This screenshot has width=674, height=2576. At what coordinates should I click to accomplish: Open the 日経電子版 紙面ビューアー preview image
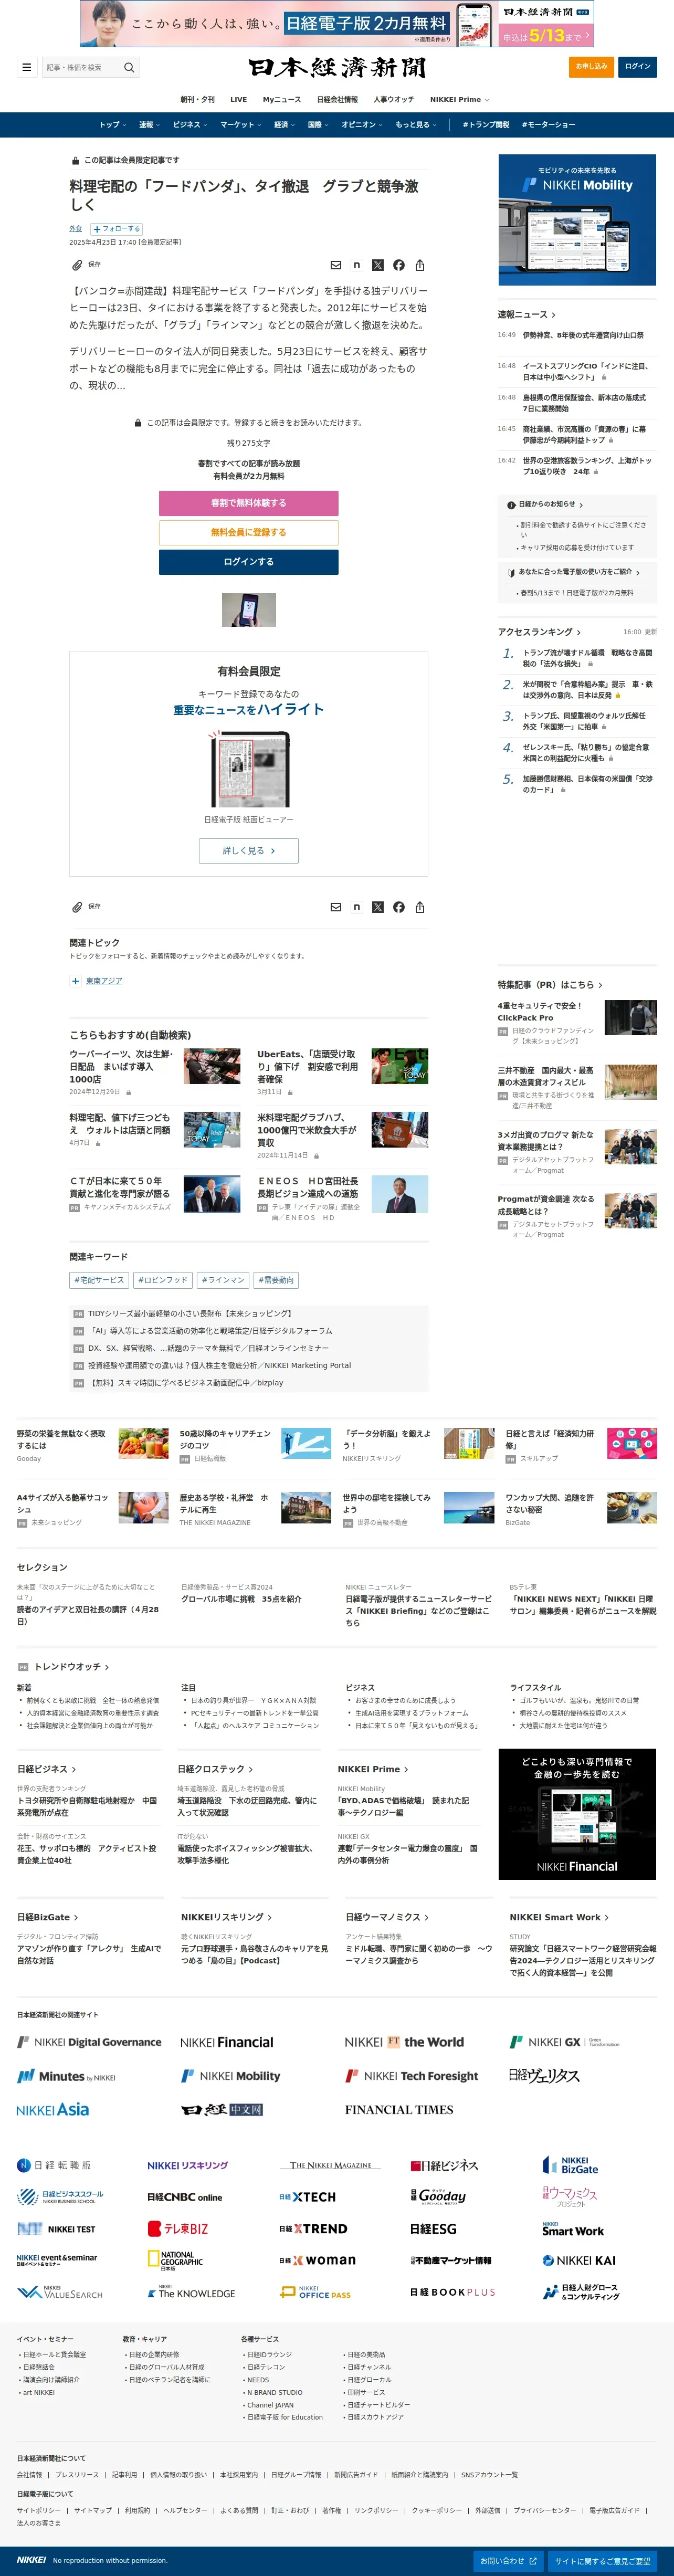pyautogui.click(x=248, y=769)
